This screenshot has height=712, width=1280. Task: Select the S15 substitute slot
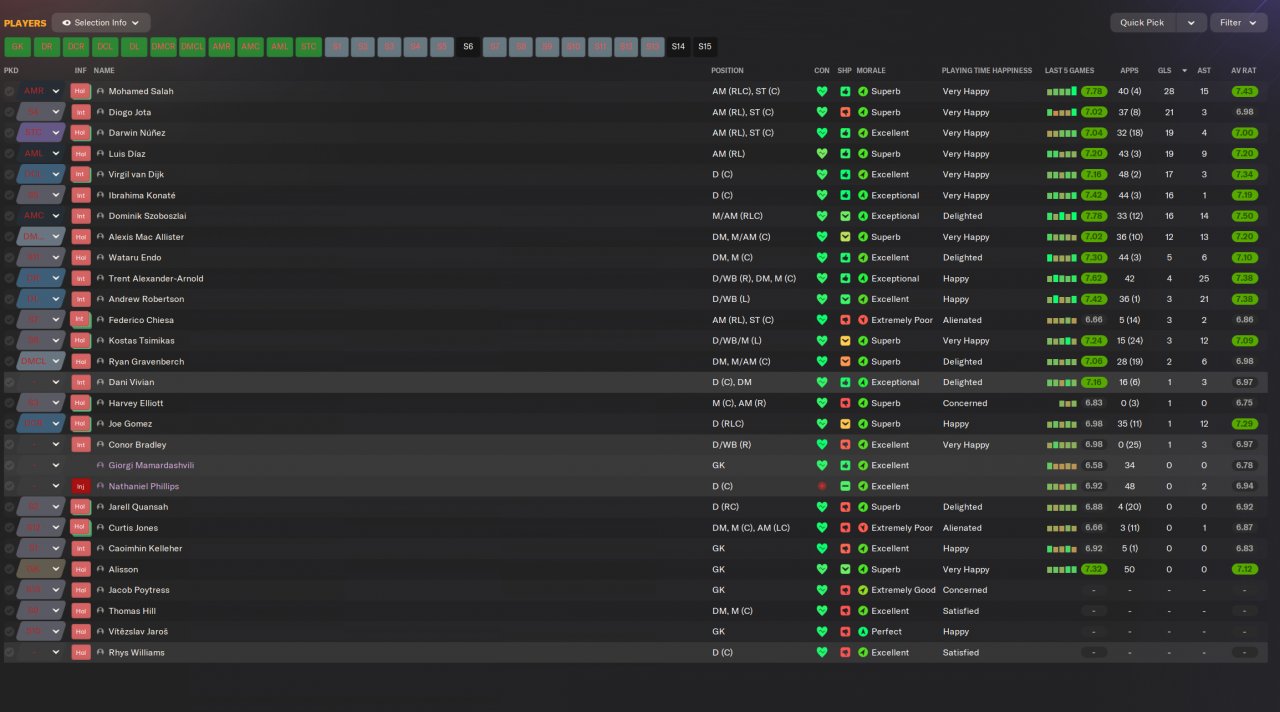coord(705,46)
